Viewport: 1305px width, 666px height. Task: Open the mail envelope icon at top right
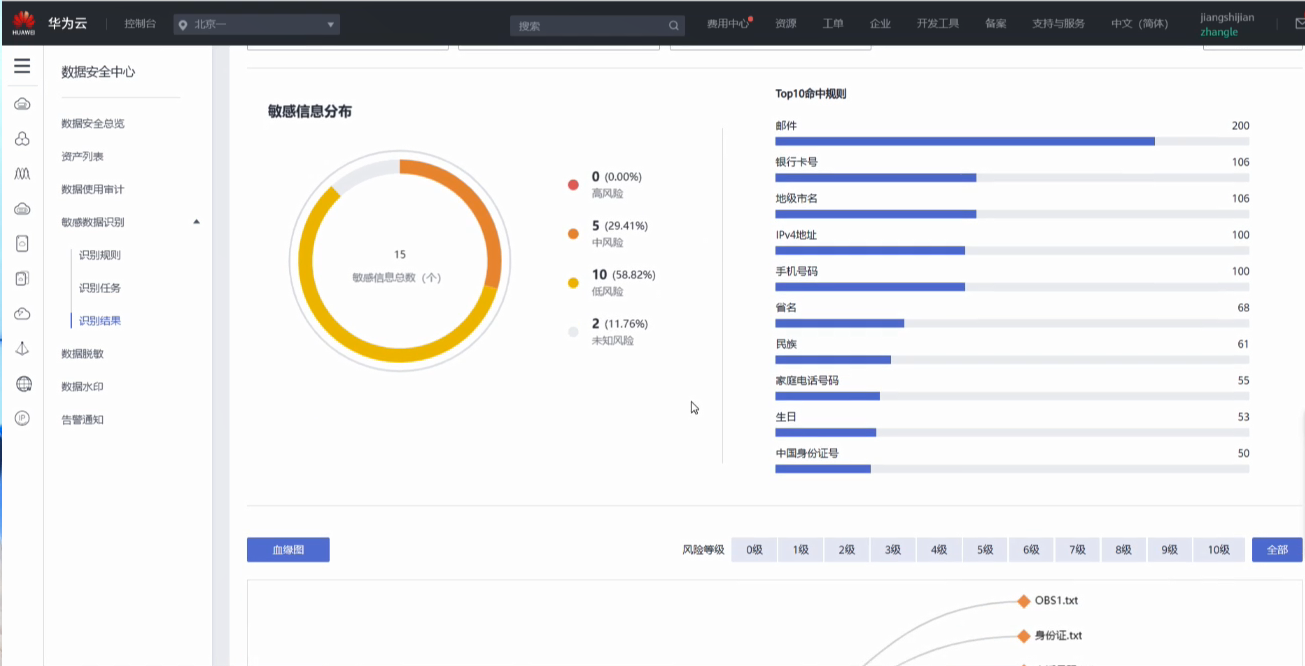(x=1299, y=25)
